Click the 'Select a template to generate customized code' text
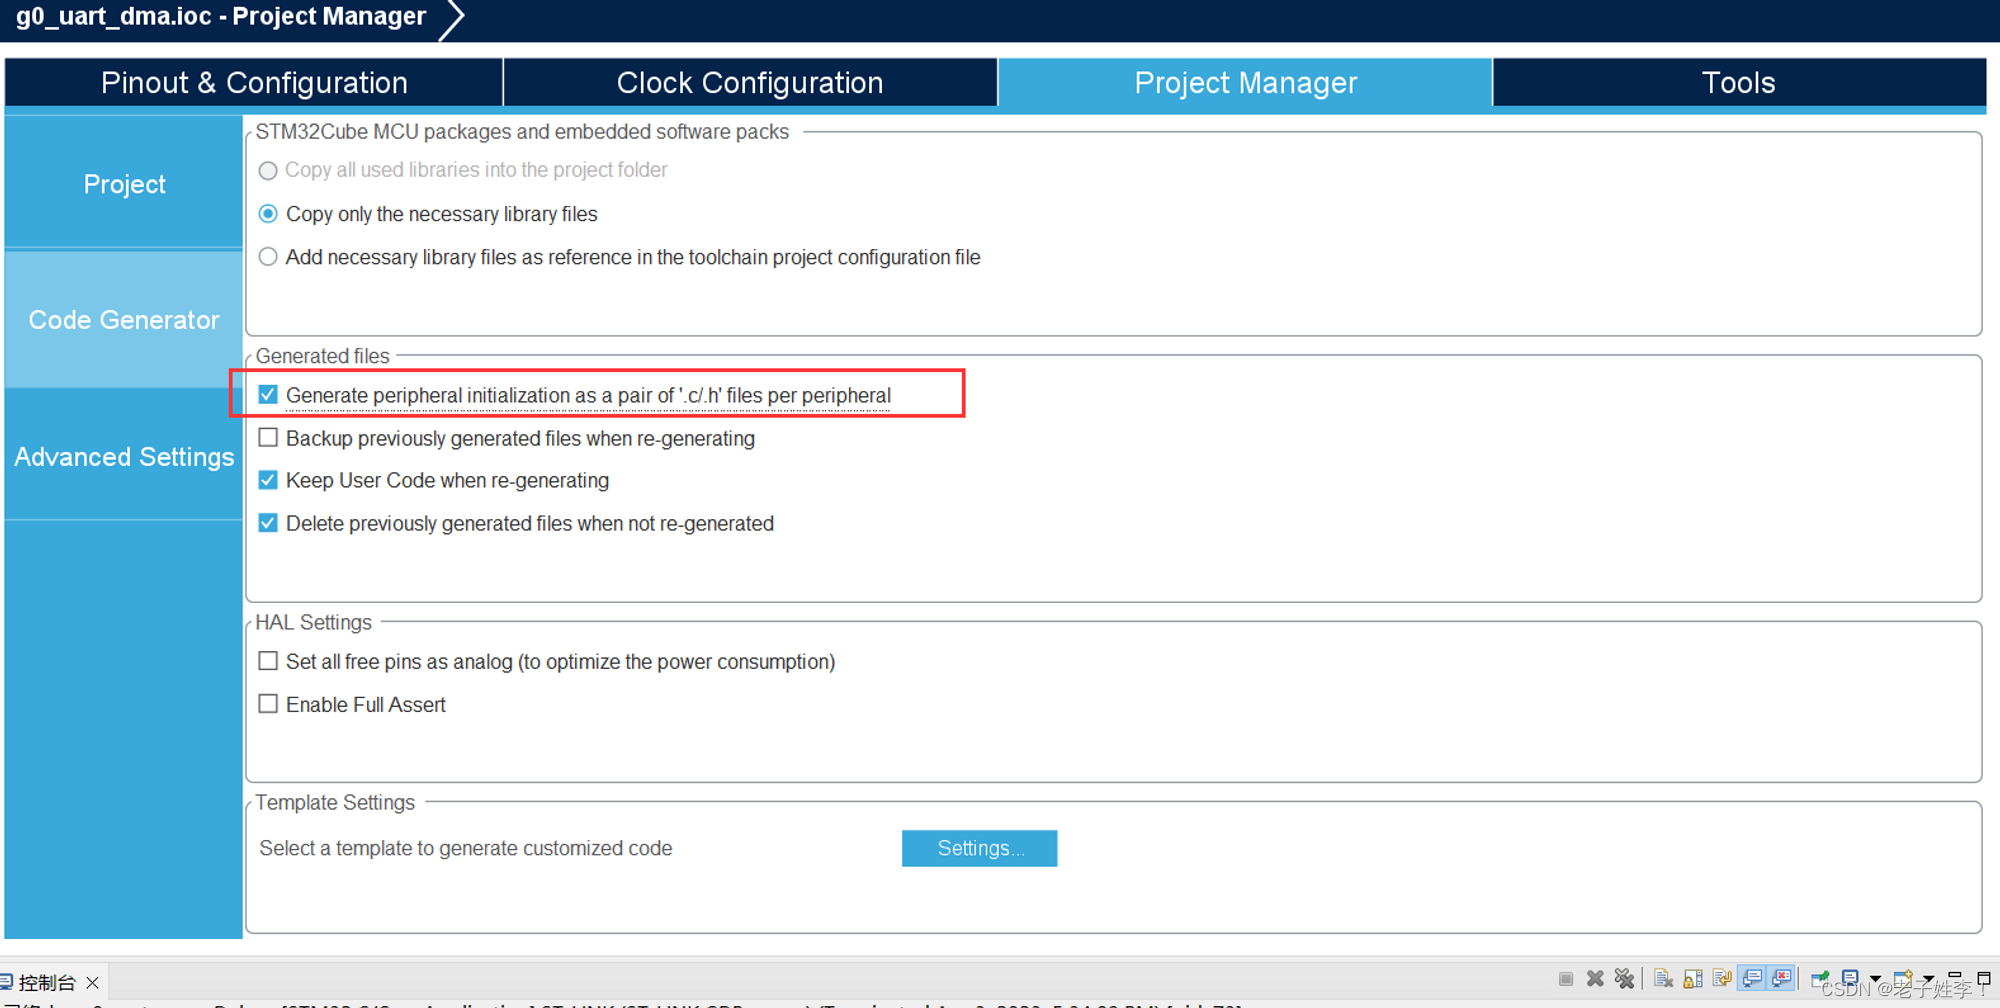2000x1008 pixels. pos(466,848)
